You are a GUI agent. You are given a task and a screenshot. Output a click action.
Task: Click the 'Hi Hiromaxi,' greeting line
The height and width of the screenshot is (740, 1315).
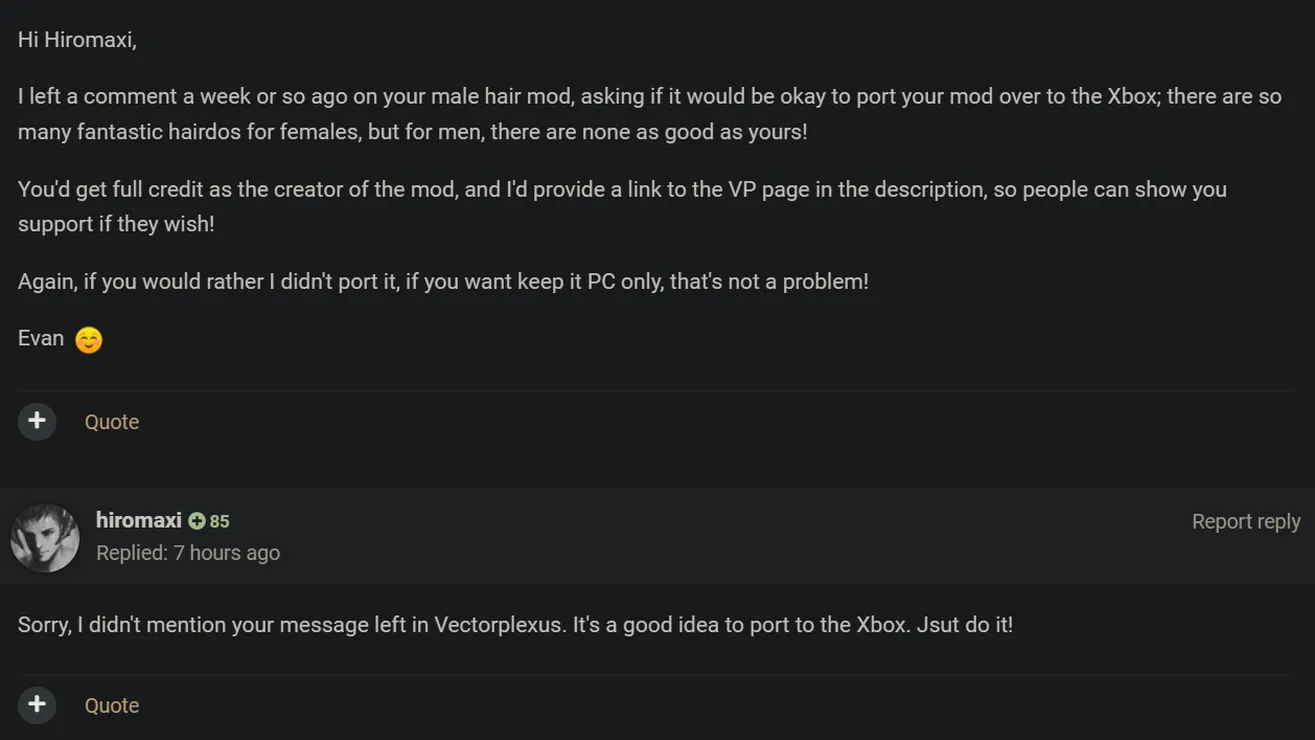[77, 40]
